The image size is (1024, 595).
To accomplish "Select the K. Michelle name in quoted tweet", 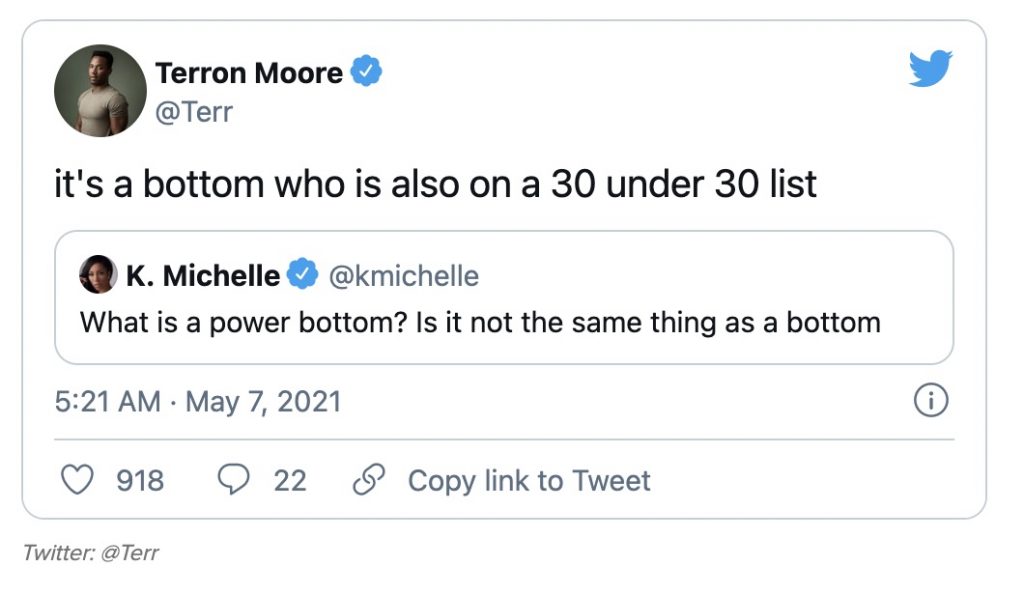I will point(203,276).
